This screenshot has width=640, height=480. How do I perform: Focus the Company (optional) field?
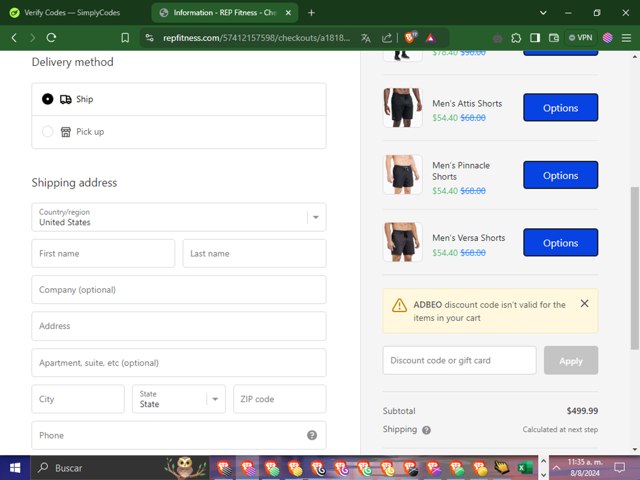[x=179, y=290]
